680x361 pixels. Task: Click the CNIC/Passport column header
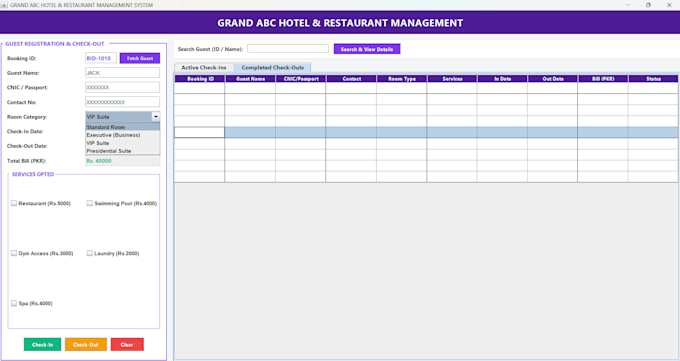click(x=301, y=79)
